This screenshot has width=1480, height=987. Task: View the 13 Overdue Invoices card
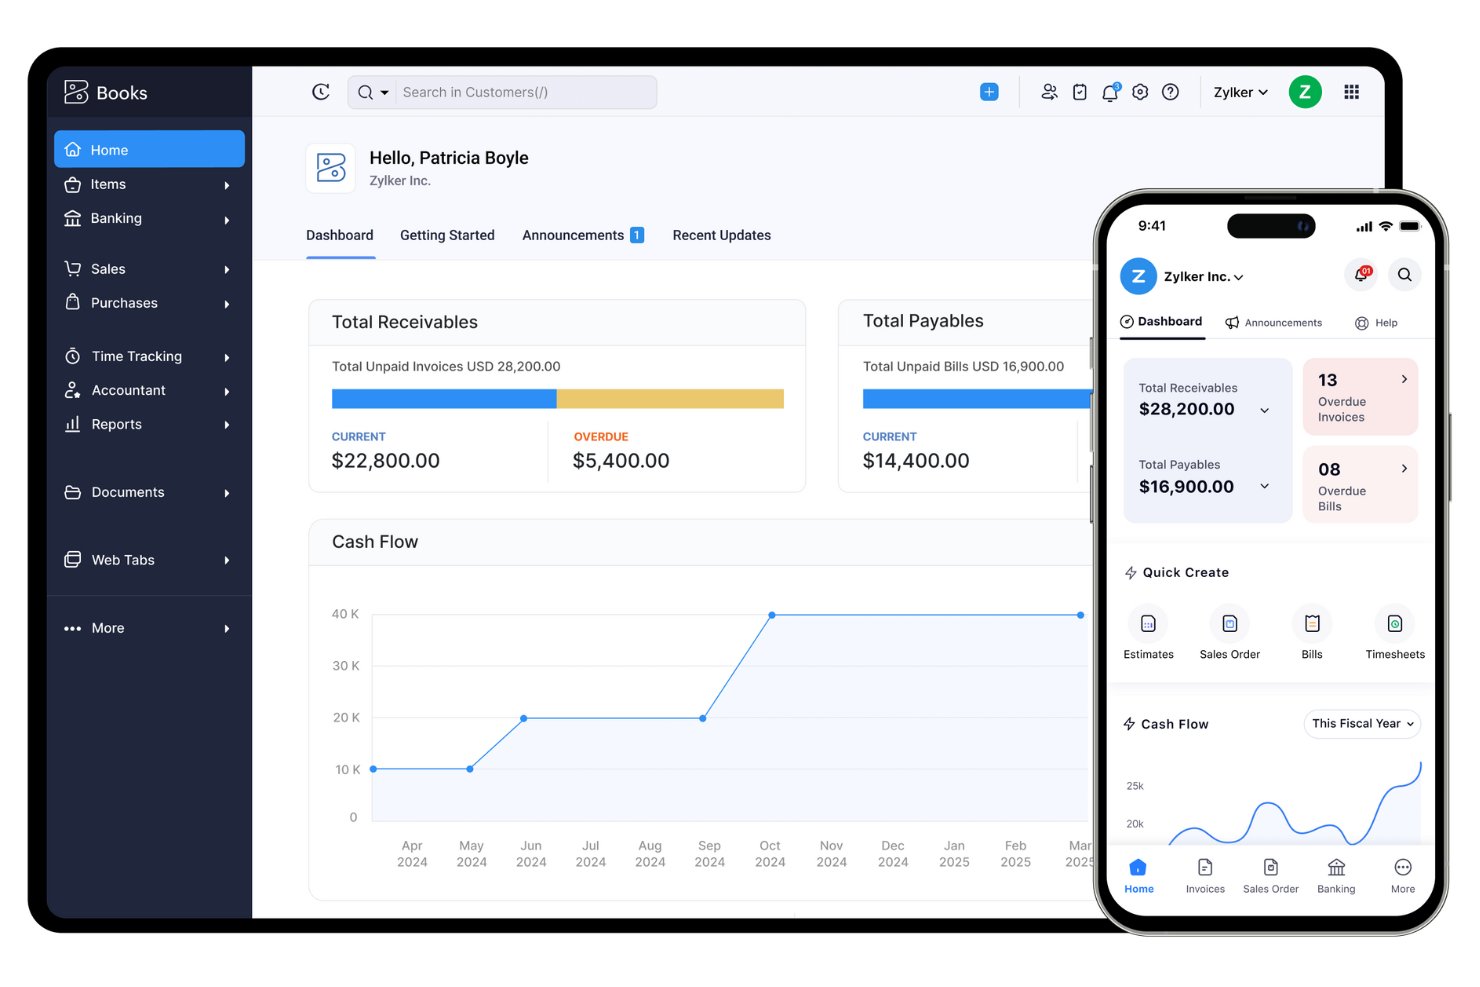[1360, 397]
